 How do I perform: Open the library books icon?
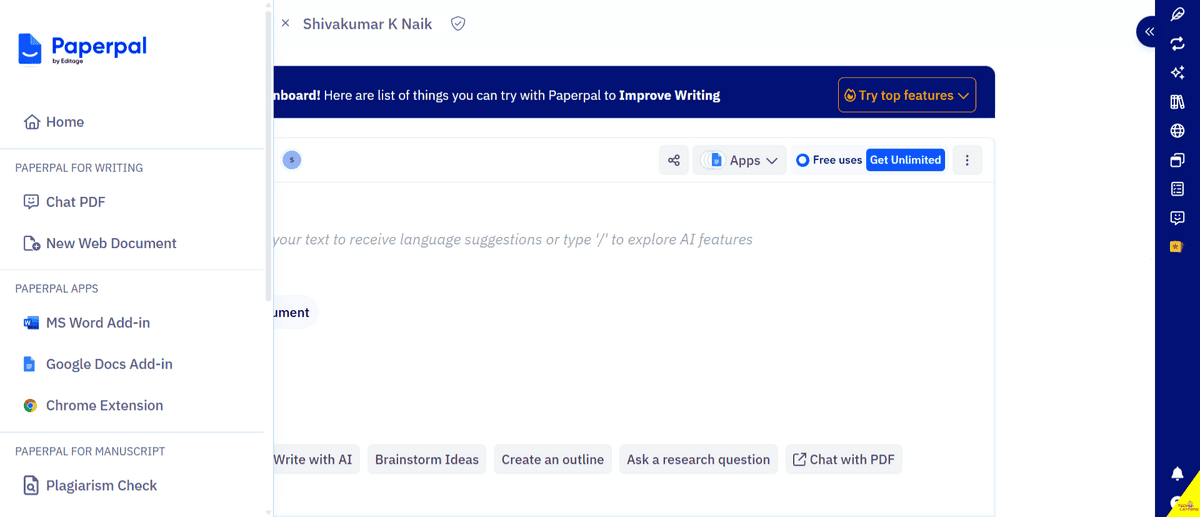(1177, 102)
